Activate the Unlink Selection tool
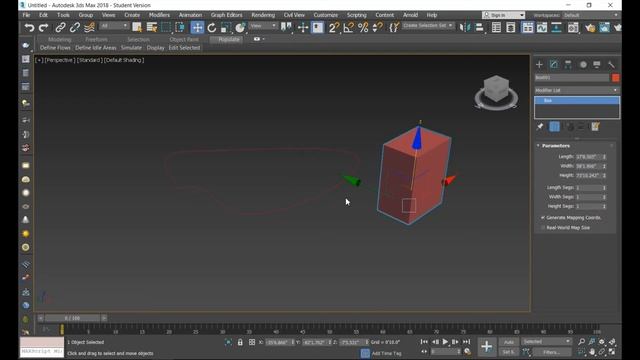The height and width of the screenshot is (360, 640). pyautogui.click(x=75, y=27)
